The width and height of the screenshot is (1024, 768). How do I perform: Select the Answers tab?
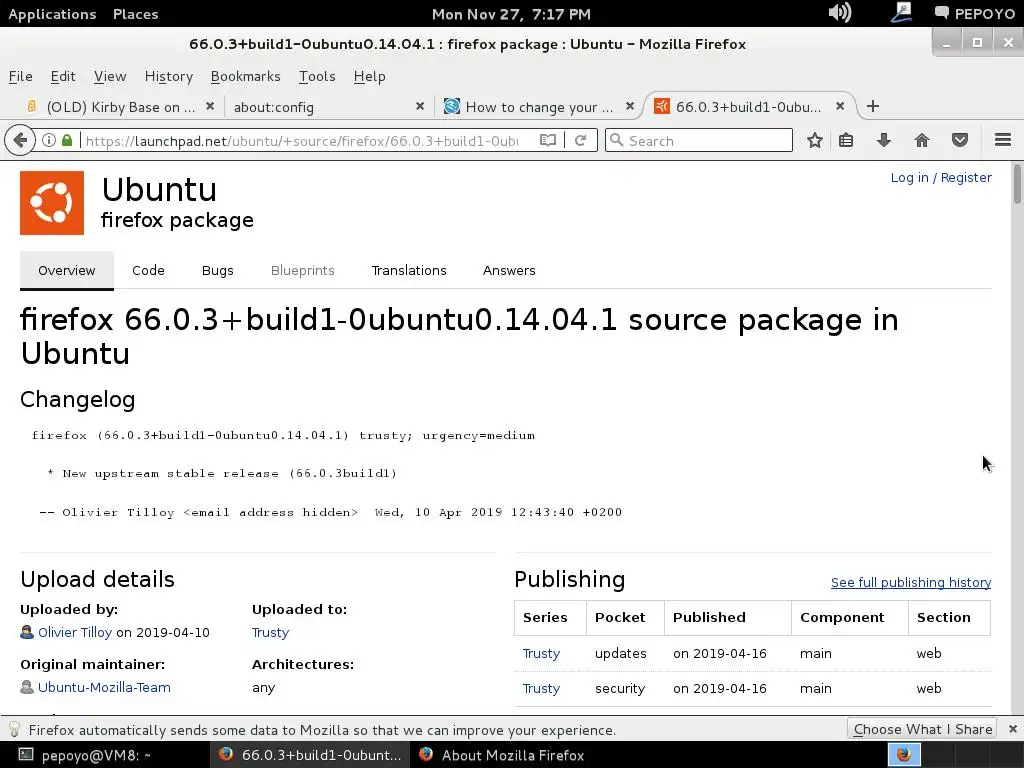(x=509, y=270)
